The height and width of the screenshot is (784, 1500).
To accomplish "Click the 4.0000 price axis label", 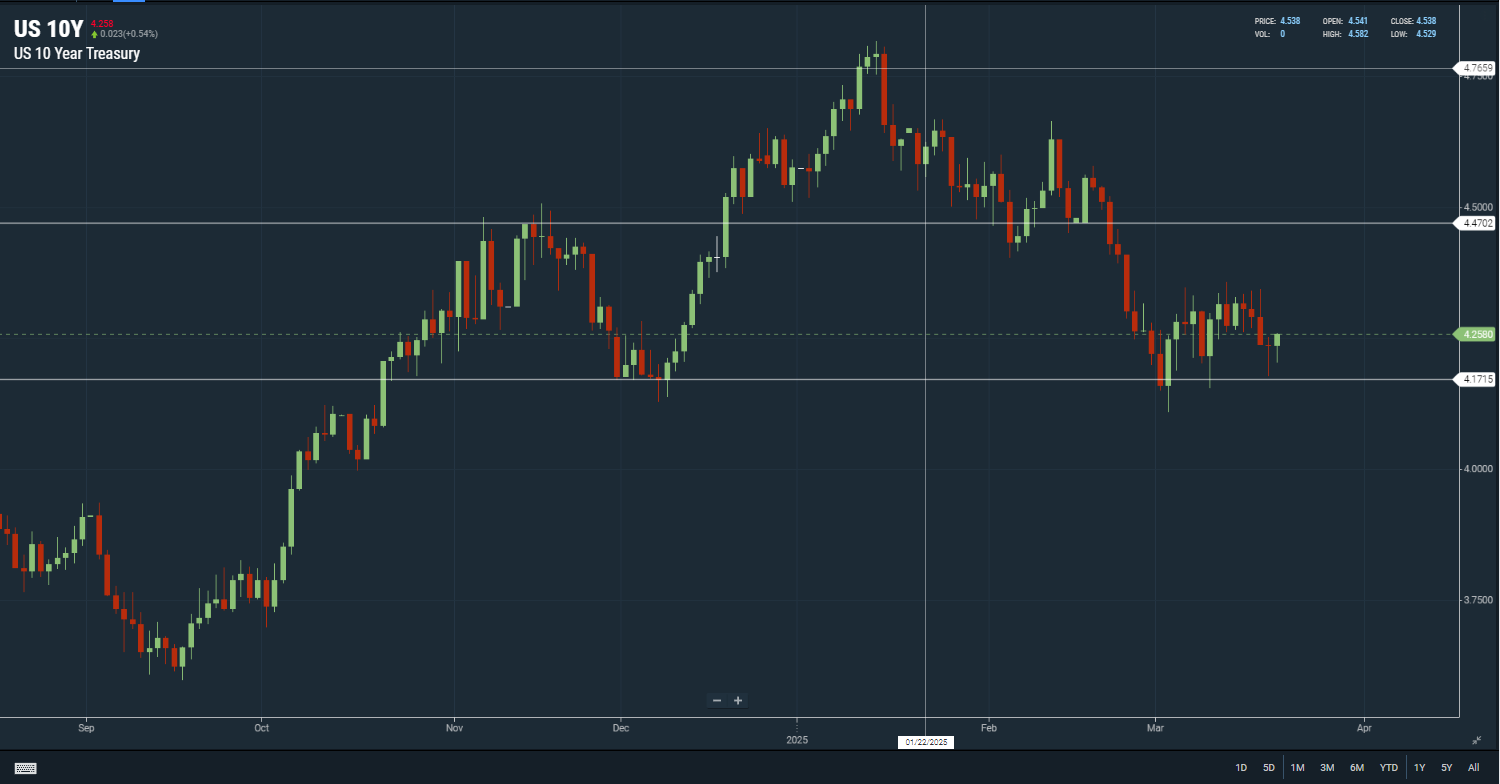I will [1479, 469].
